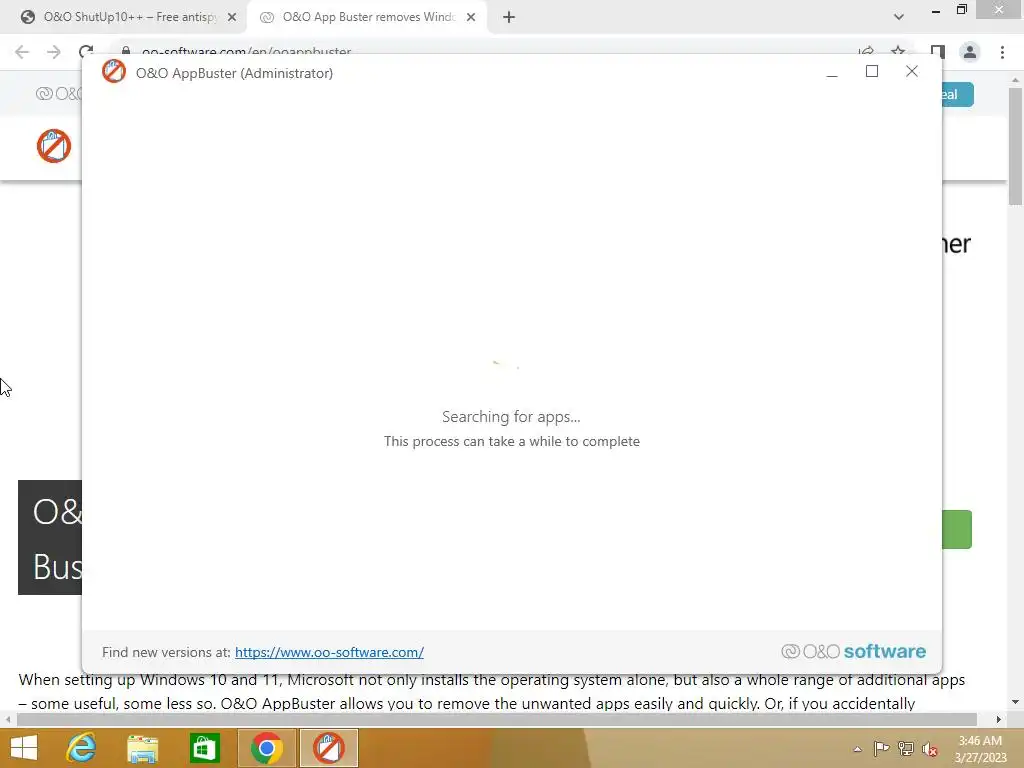Share this page in Chrome
The width and height of the screenshot is (1024, 768).
click(x=867, y=51)
